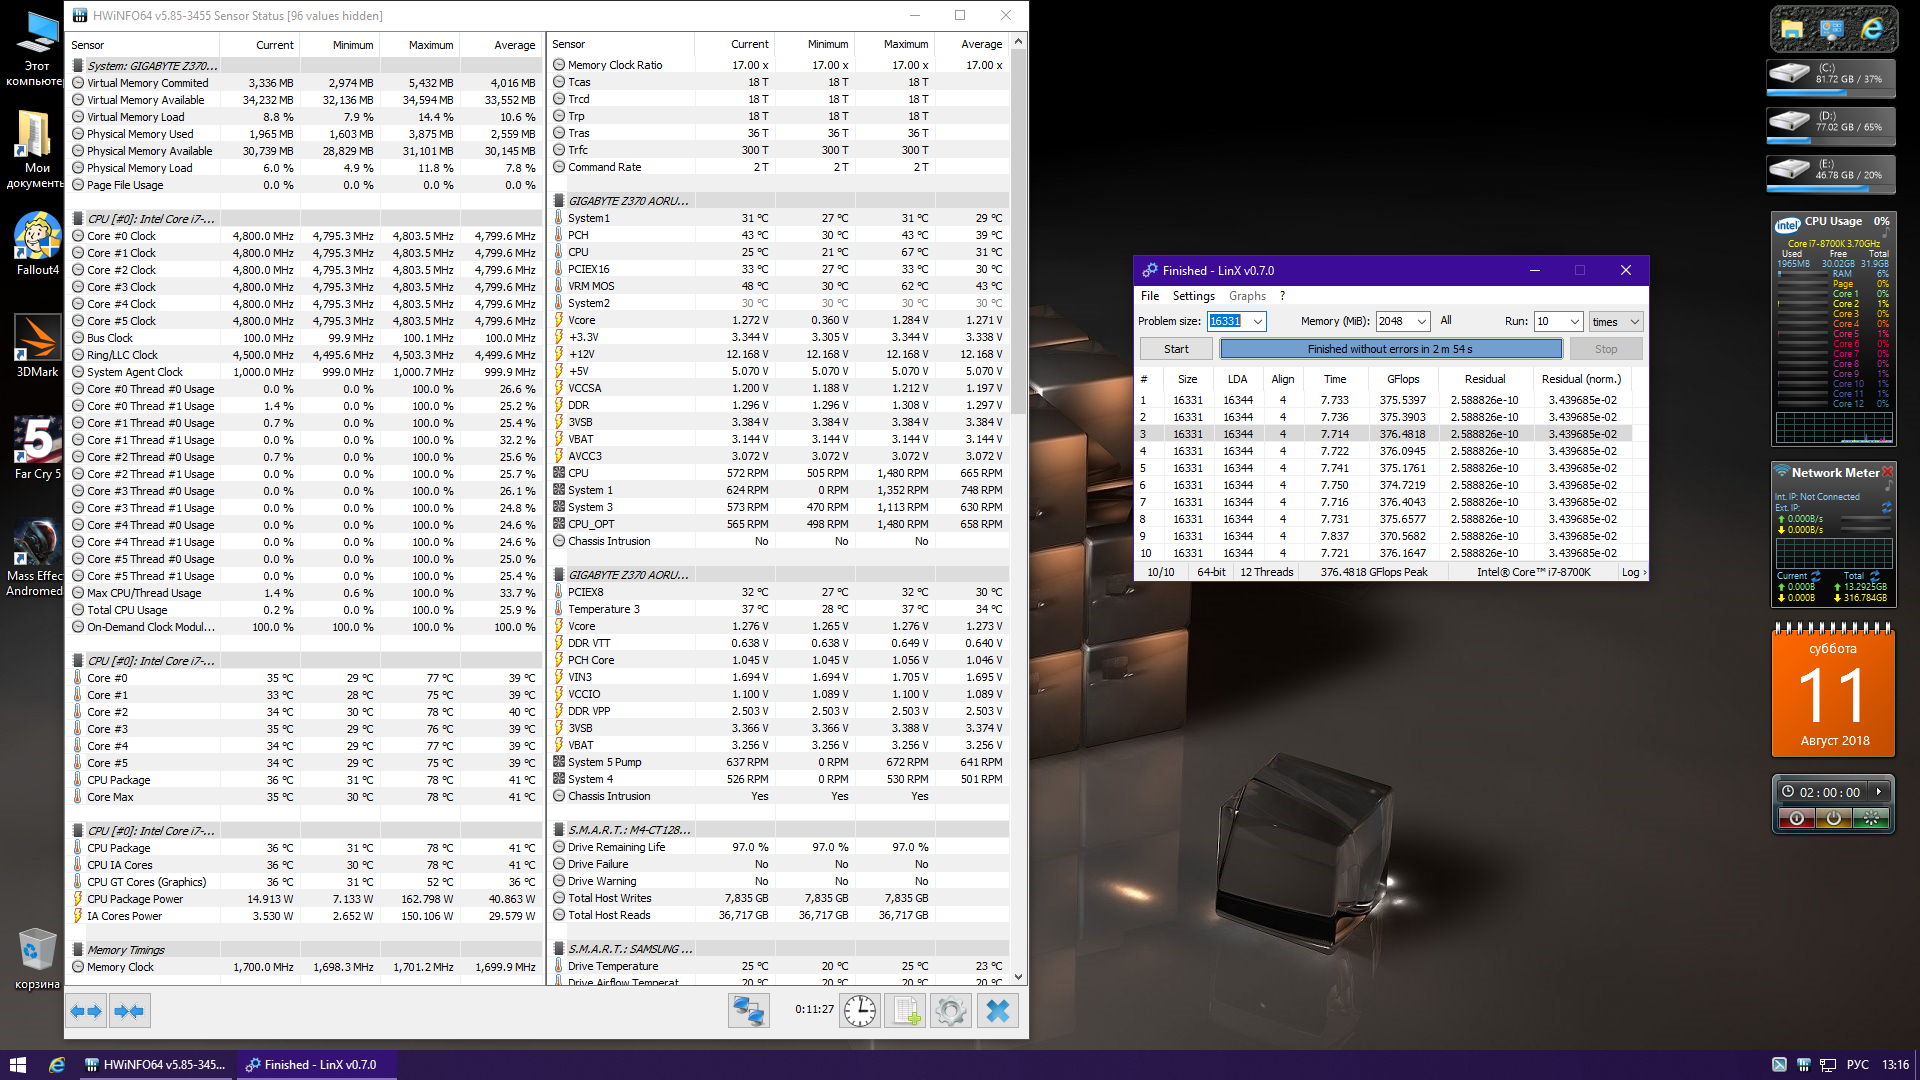Click the log file with plus icon

coord(906,1011)
